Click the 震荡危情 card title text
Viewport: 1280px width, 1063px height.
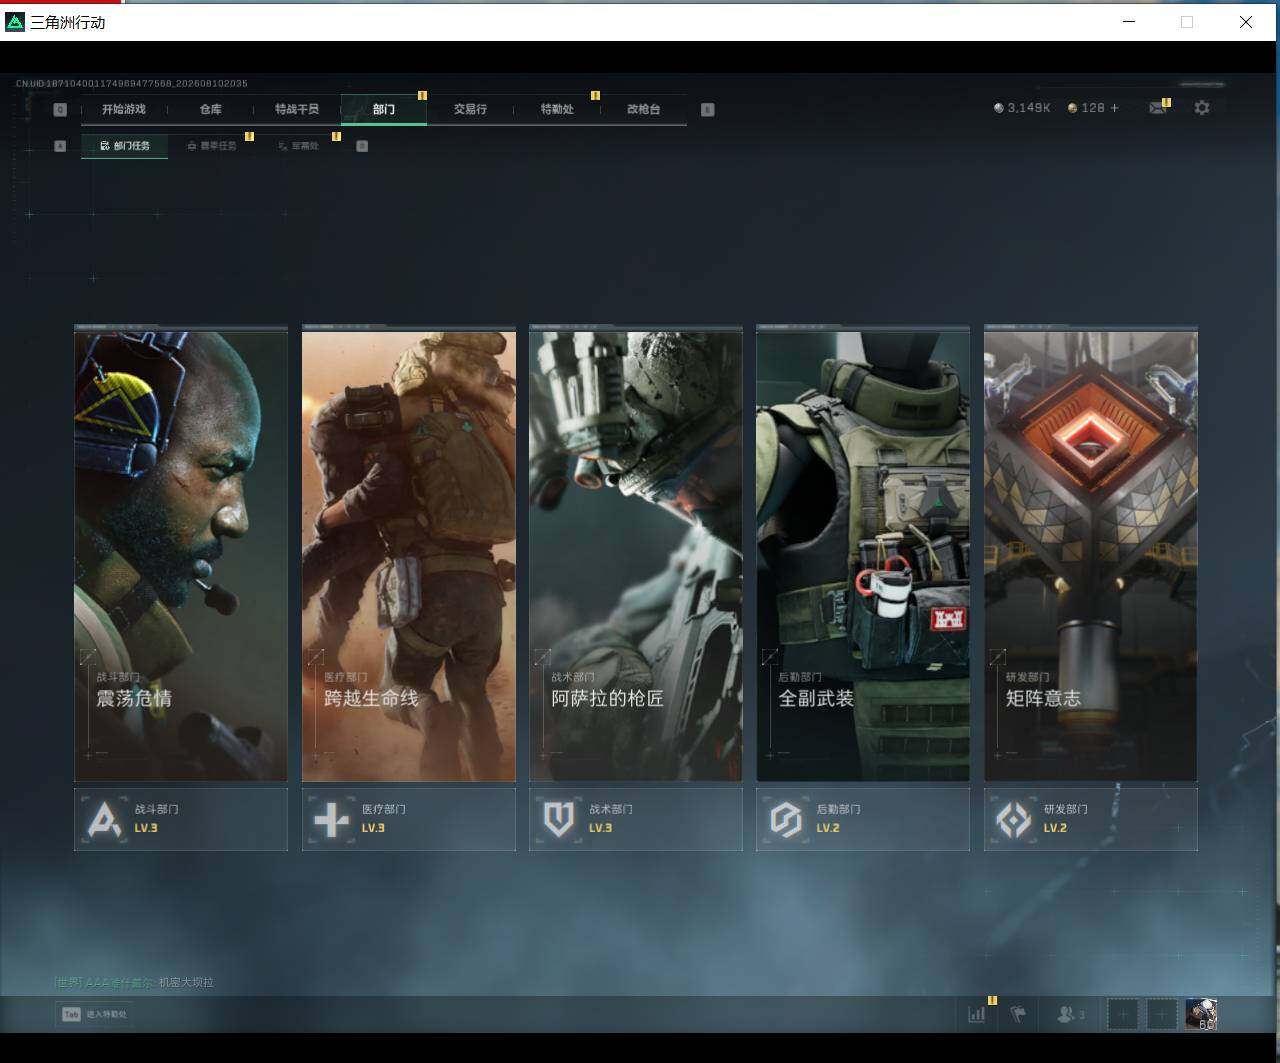point(134,698)
